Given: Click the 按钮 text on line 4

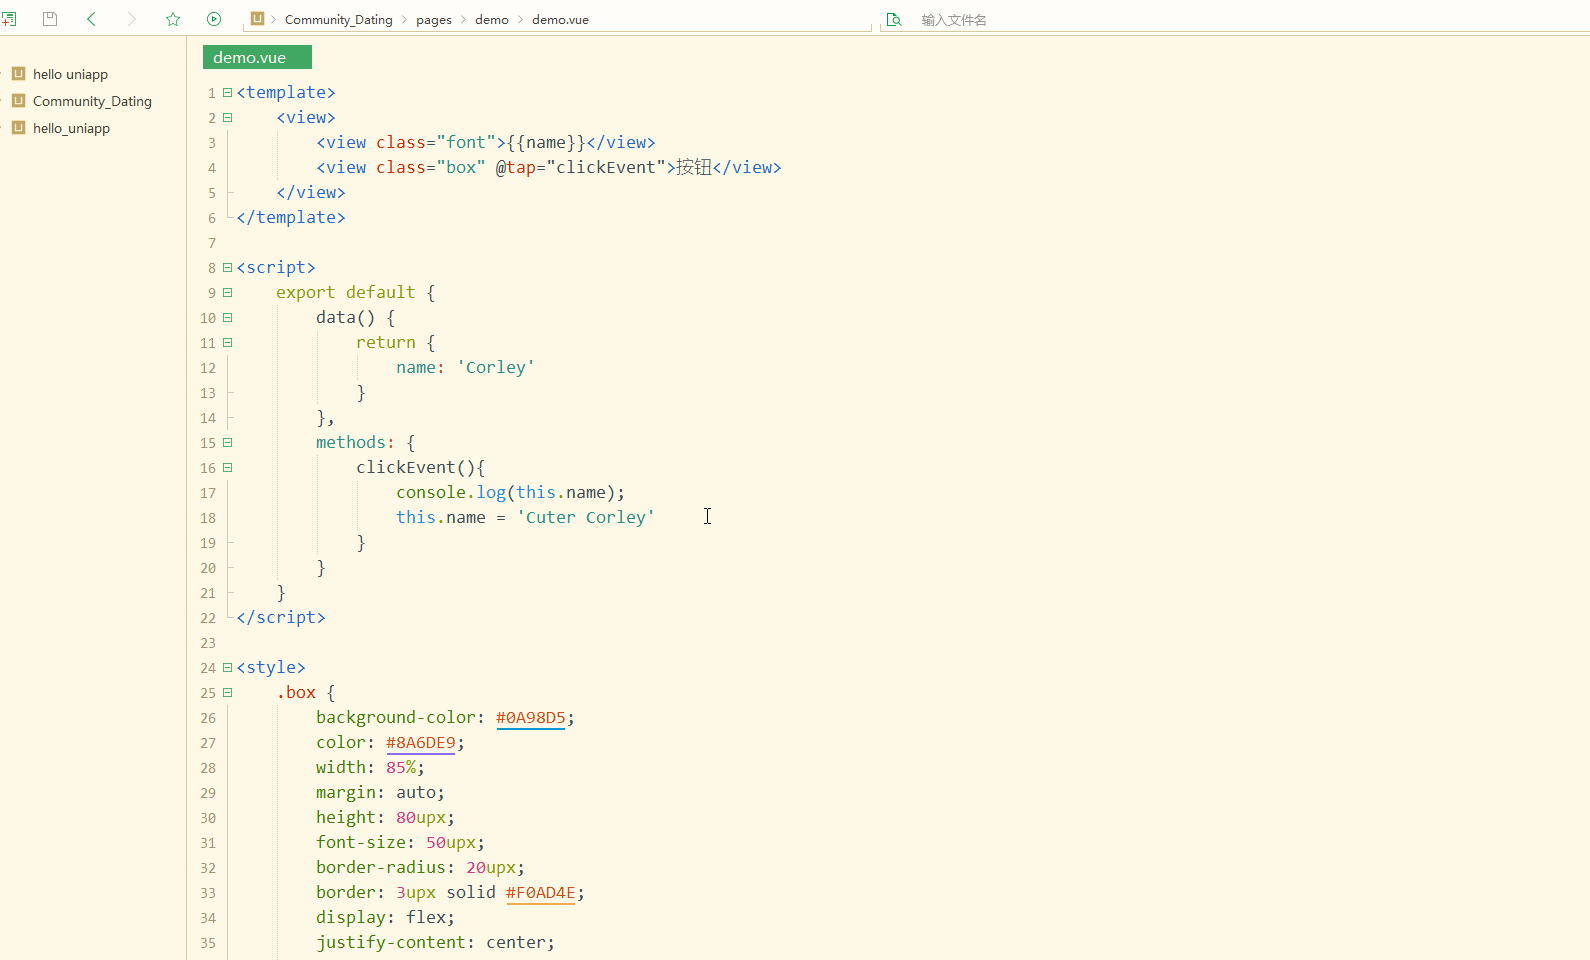Looking at the screenshot, I should 694,167.
